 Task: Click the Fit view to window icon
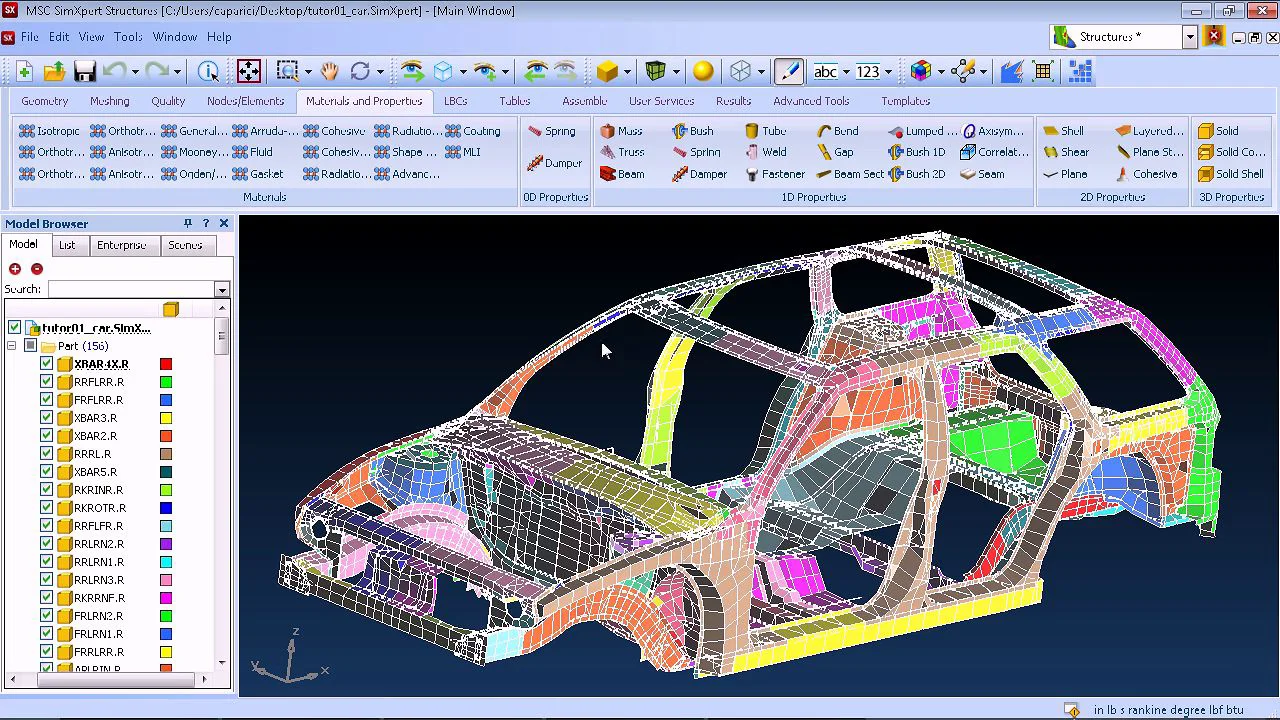[248, 71]
